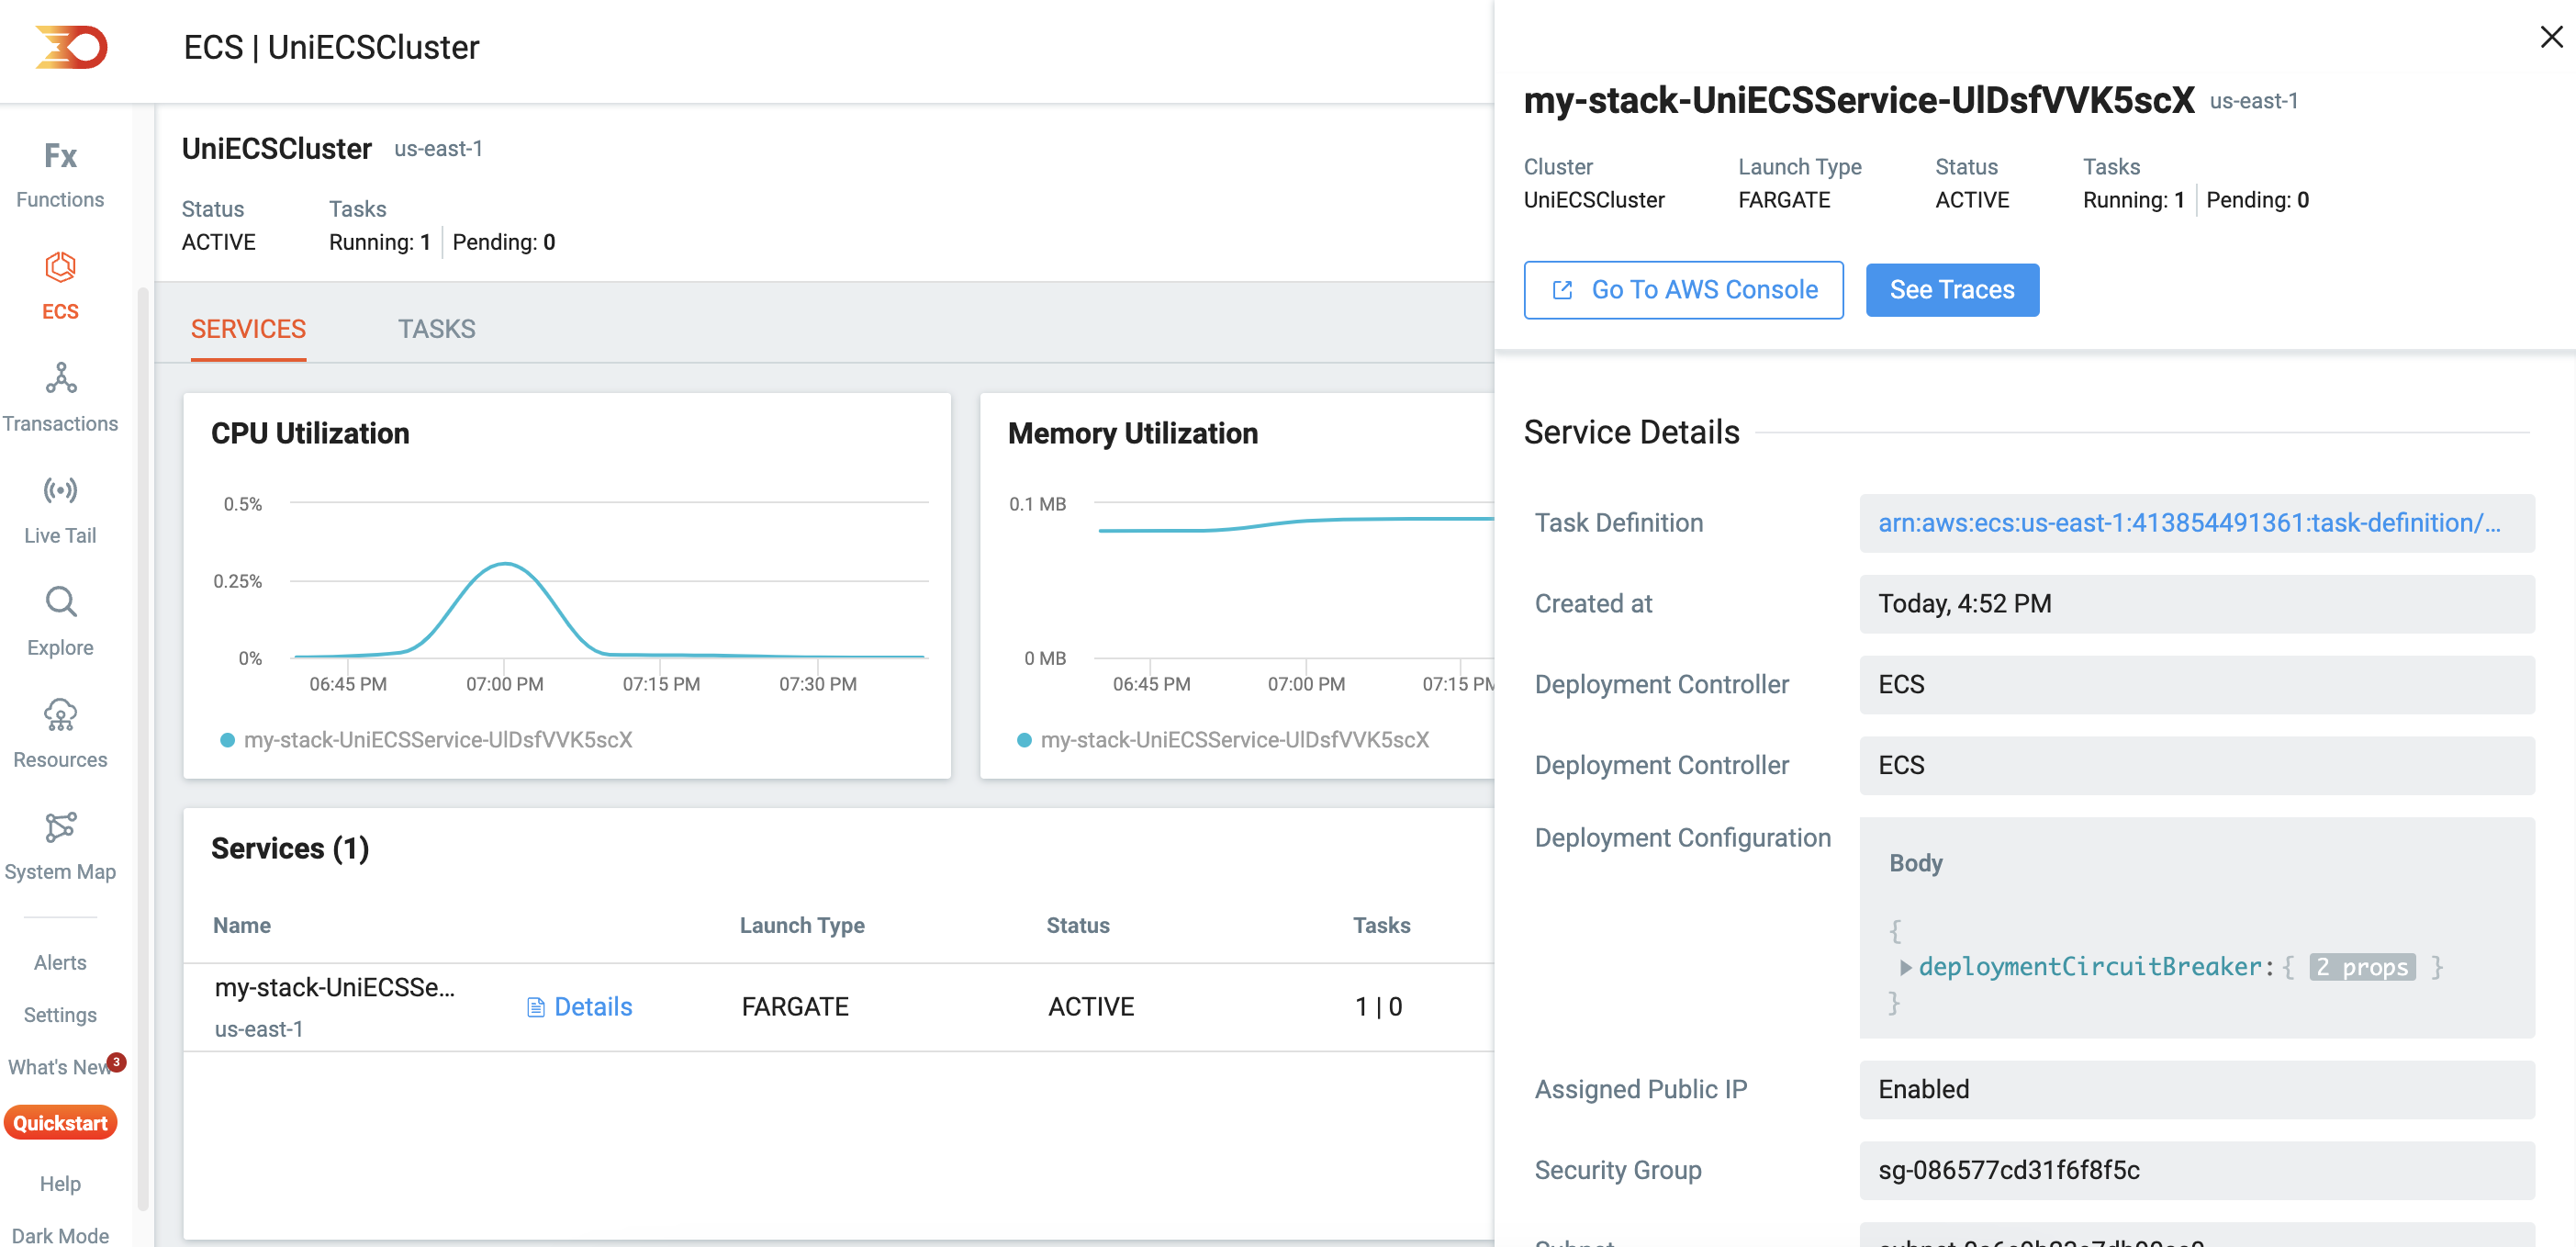This screenshot has height=1247, width=2576.
Task: Click the my-stack-UniECSSe... service name
Action: tap(334, 988)
